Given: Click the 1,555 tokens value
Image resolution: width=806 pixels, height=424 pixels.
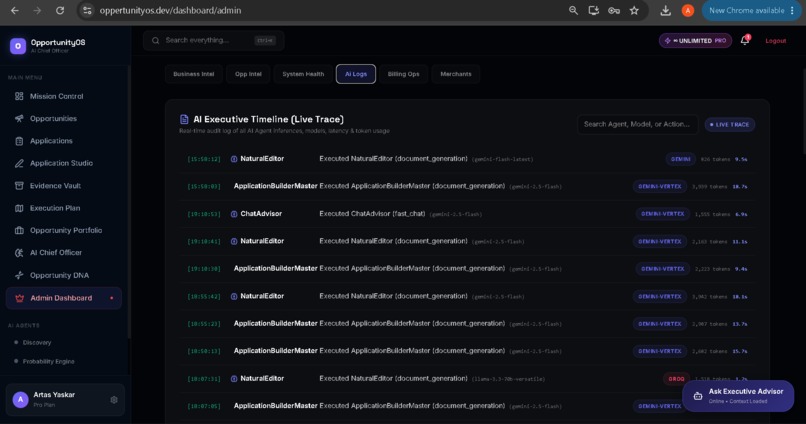Looking at the screenshot, I should [712, 214].
